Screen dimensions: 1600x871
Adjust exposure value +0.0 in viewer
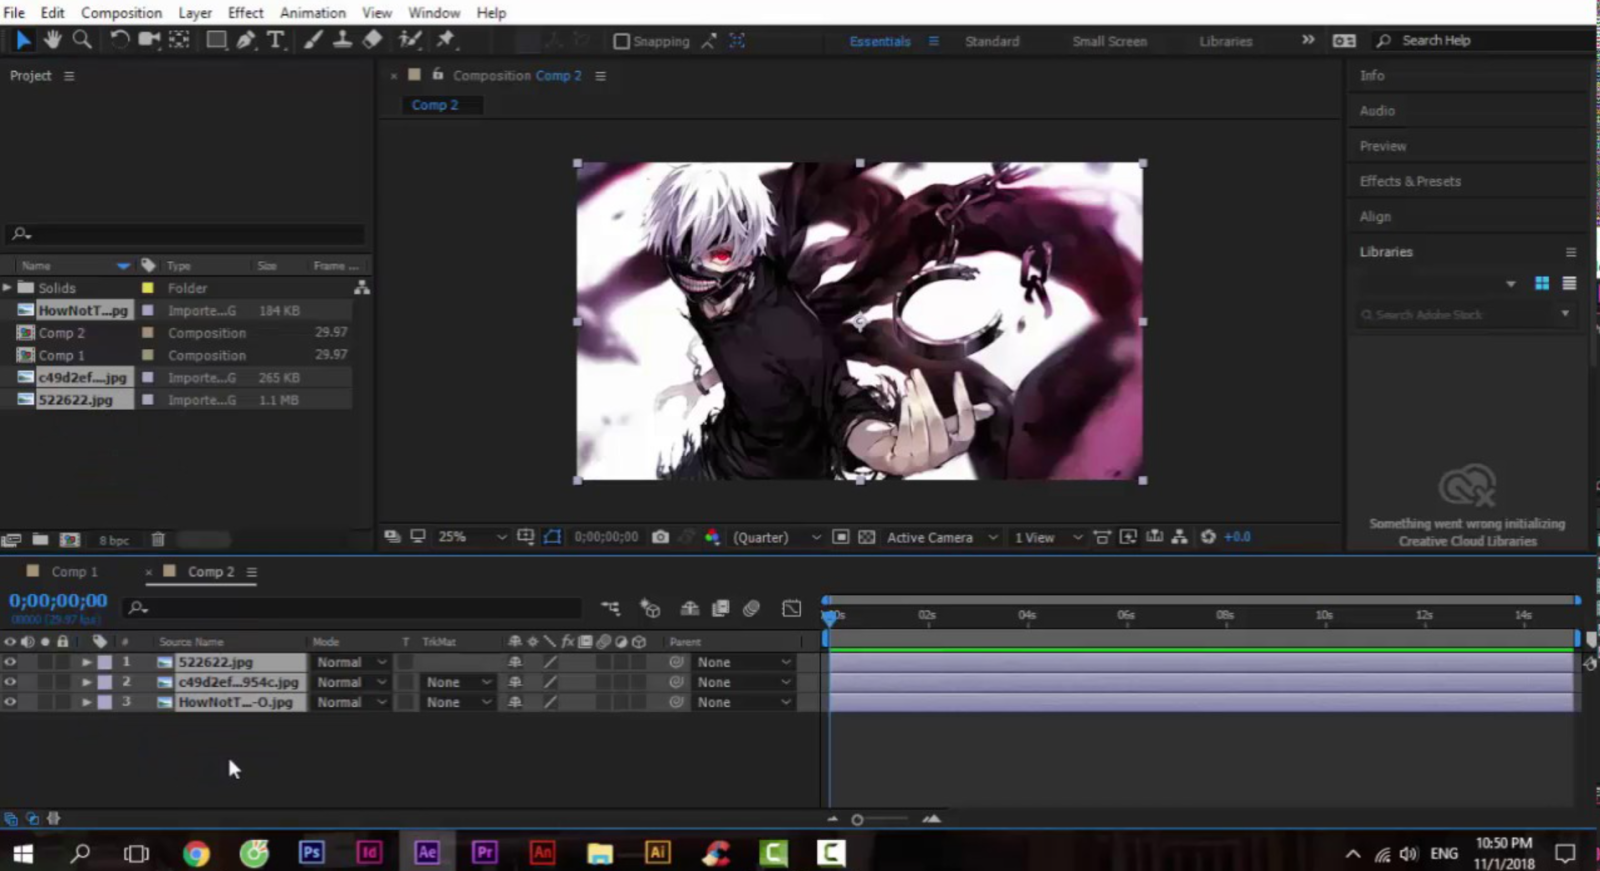1238,537
